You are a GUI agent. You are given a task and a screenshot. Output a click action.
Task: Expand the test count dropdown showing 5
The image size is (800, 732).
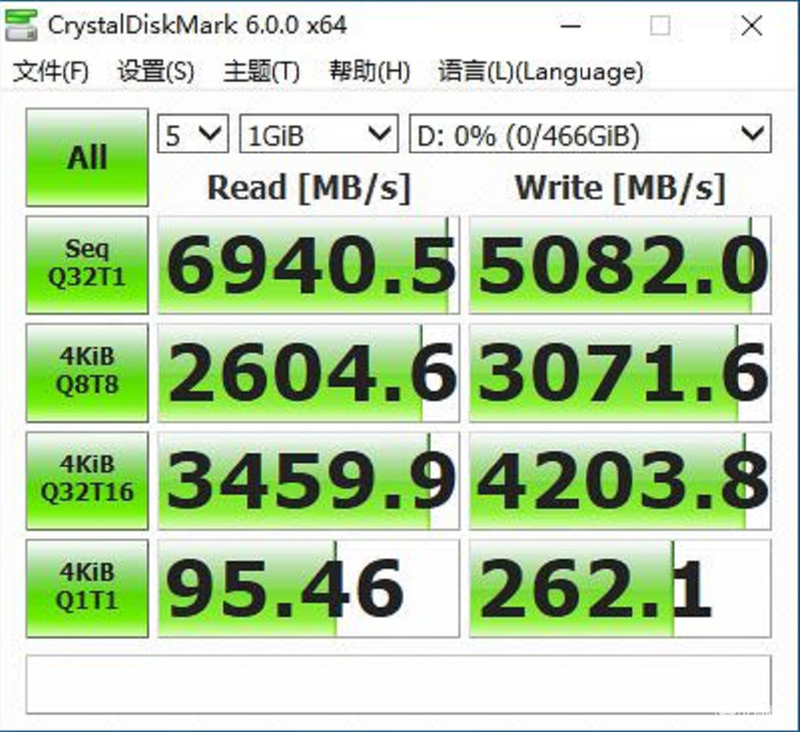point(193,134)
